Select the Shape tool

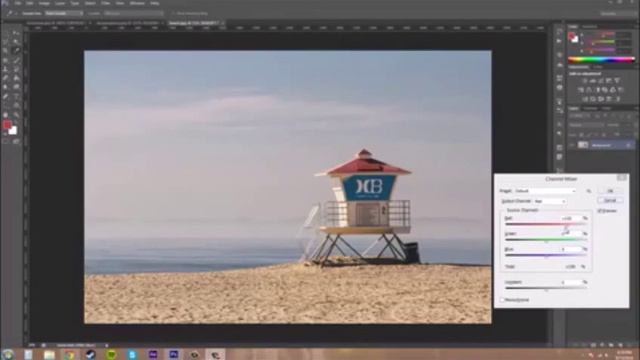pos(16,105)
